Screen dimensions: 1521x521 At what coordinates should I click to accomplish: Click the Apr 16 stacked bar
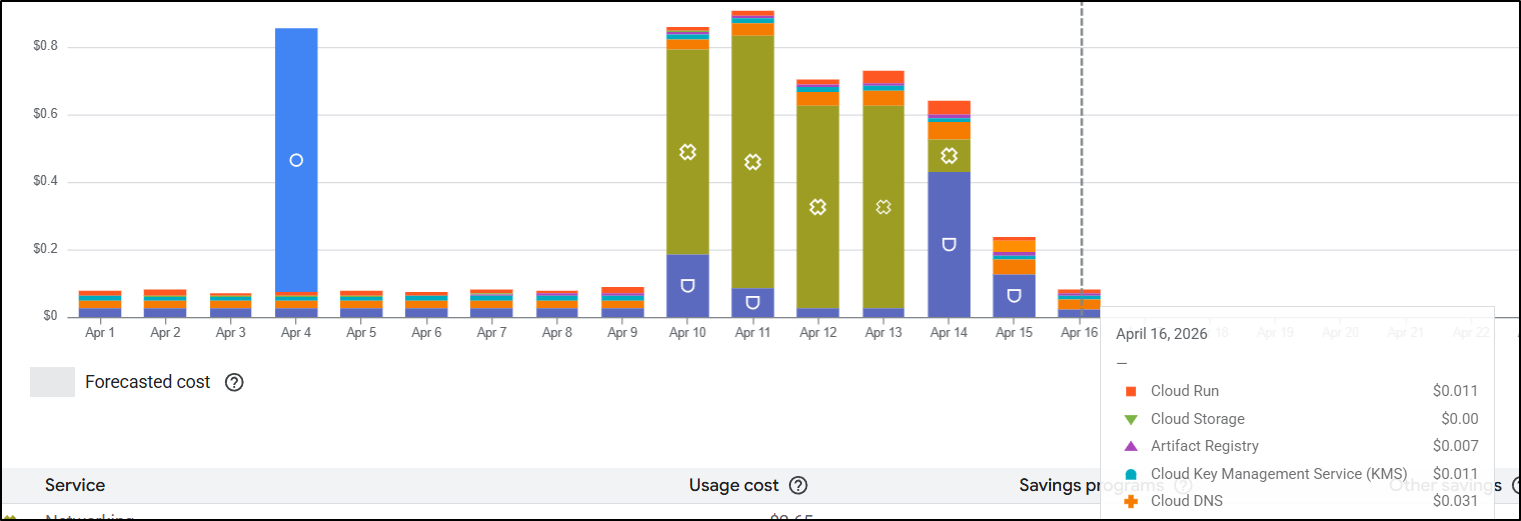[x=1079, y=303]
